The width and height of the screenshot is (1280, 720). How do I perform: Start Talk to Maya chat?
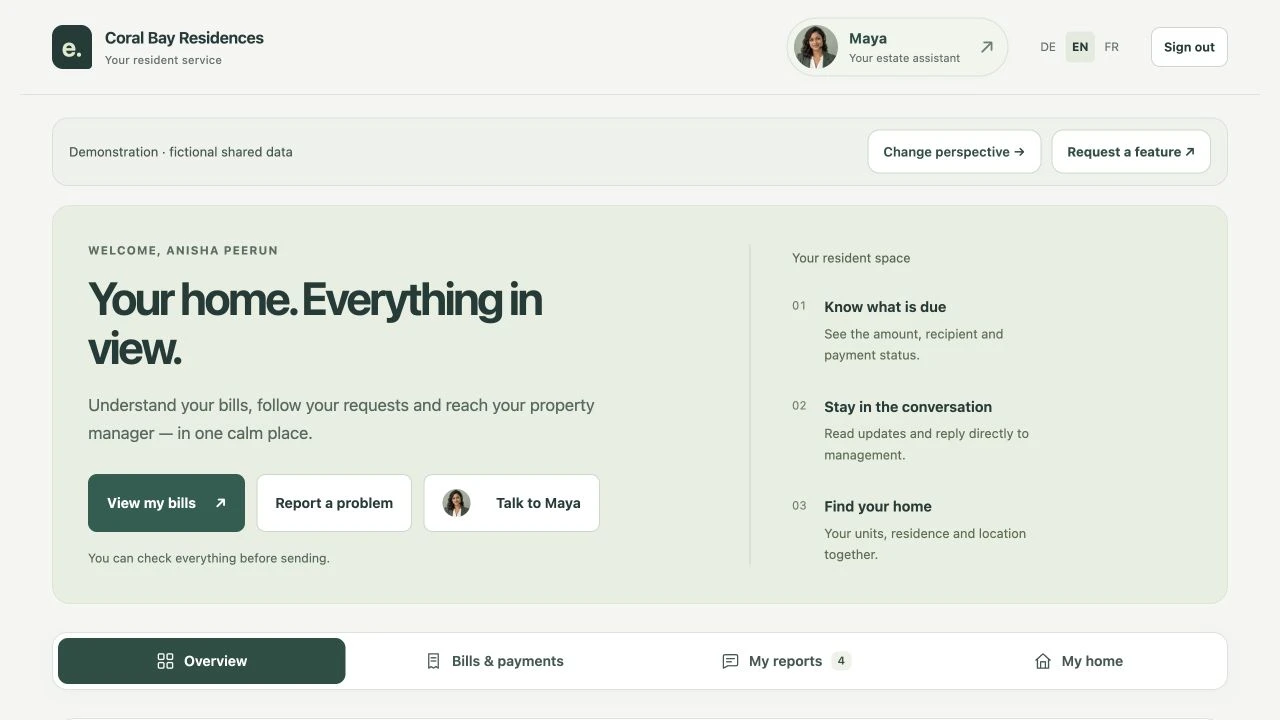coord(512,503)
